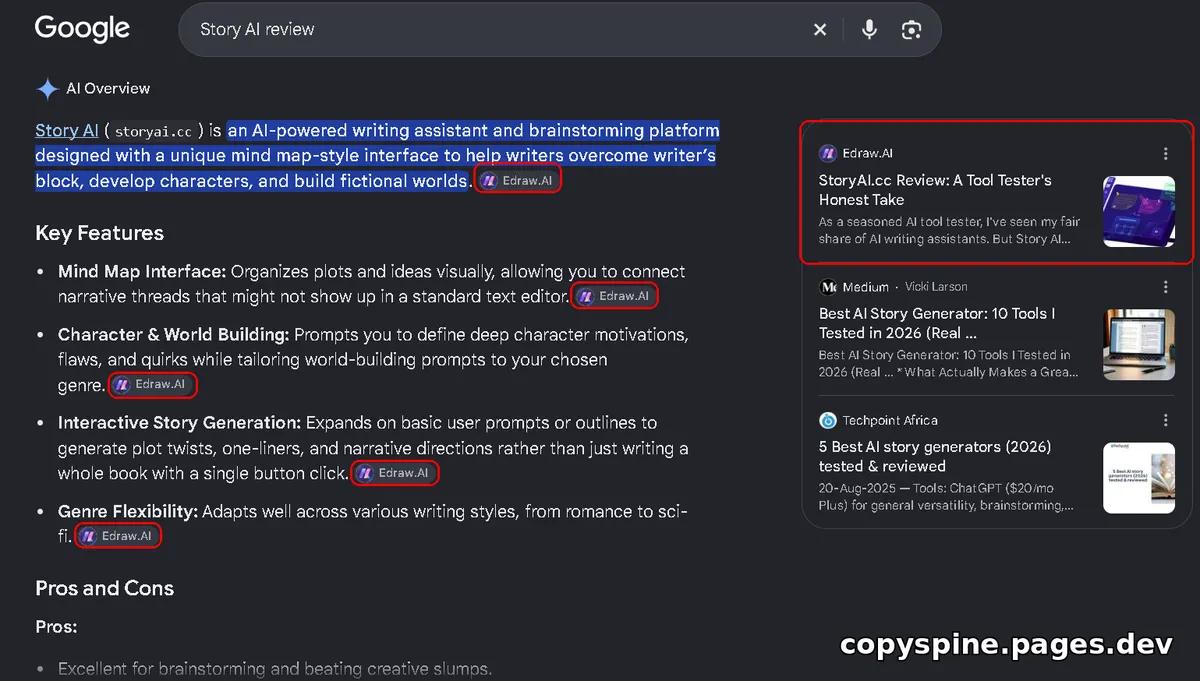Screen dimensions: 1200x681
Task: Click the Edraw.AI card thumbnail image
Action: click(1139, 212)
